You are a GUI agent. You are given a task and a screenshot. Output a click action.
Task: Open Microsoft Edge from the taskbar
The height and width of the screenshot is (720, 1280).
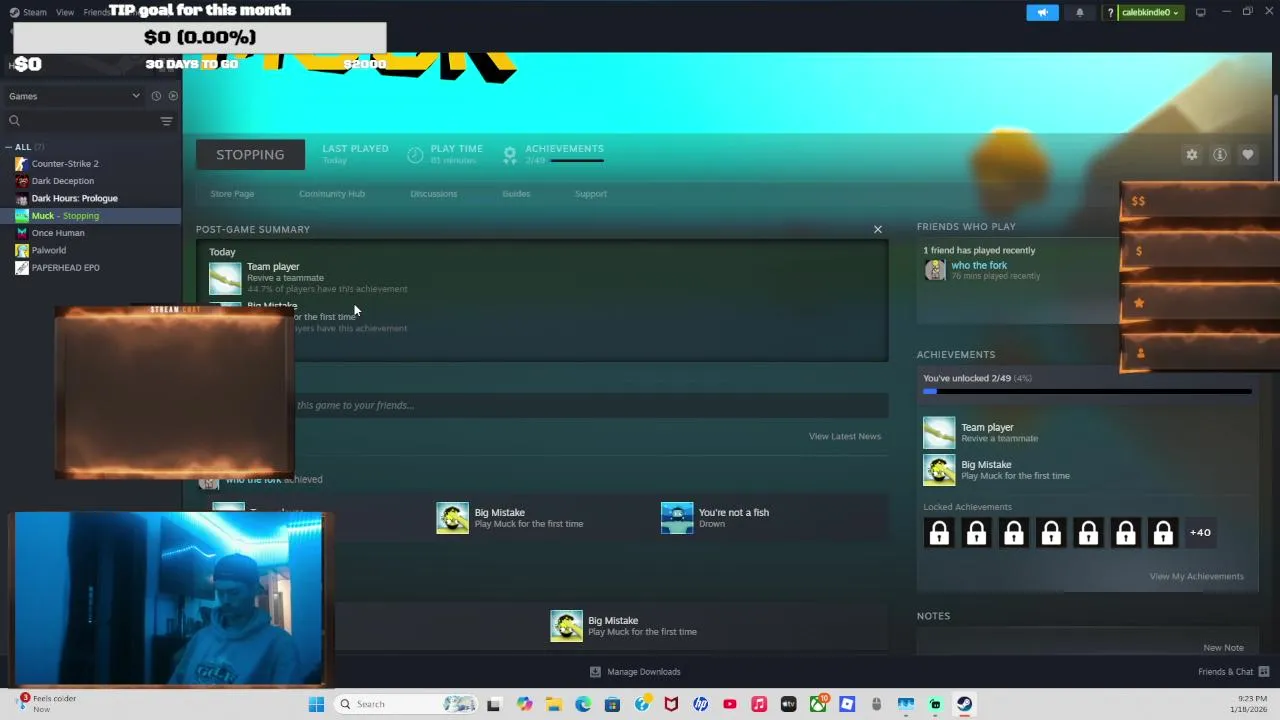[583, 704]
